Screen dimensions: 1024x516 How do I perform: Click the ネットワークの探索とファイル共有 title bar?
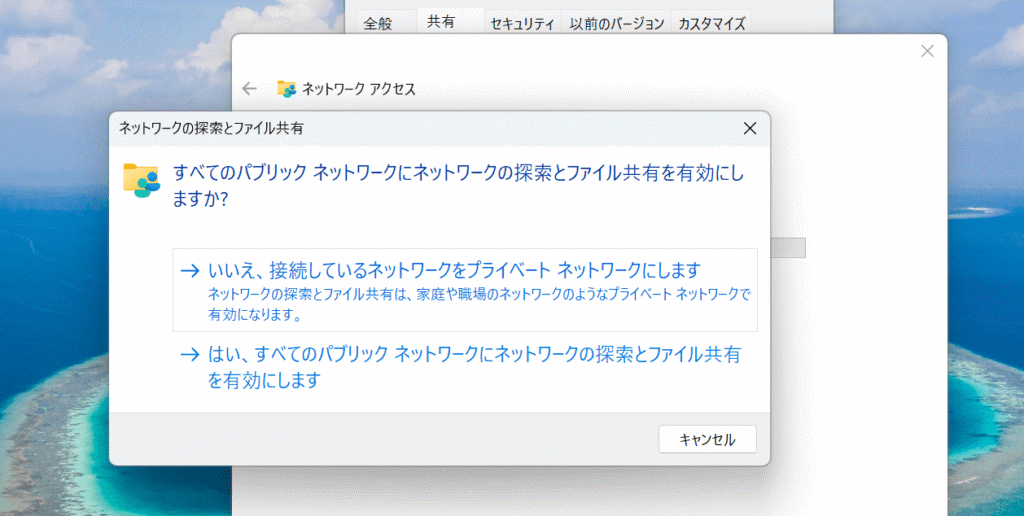coord(400,128)
